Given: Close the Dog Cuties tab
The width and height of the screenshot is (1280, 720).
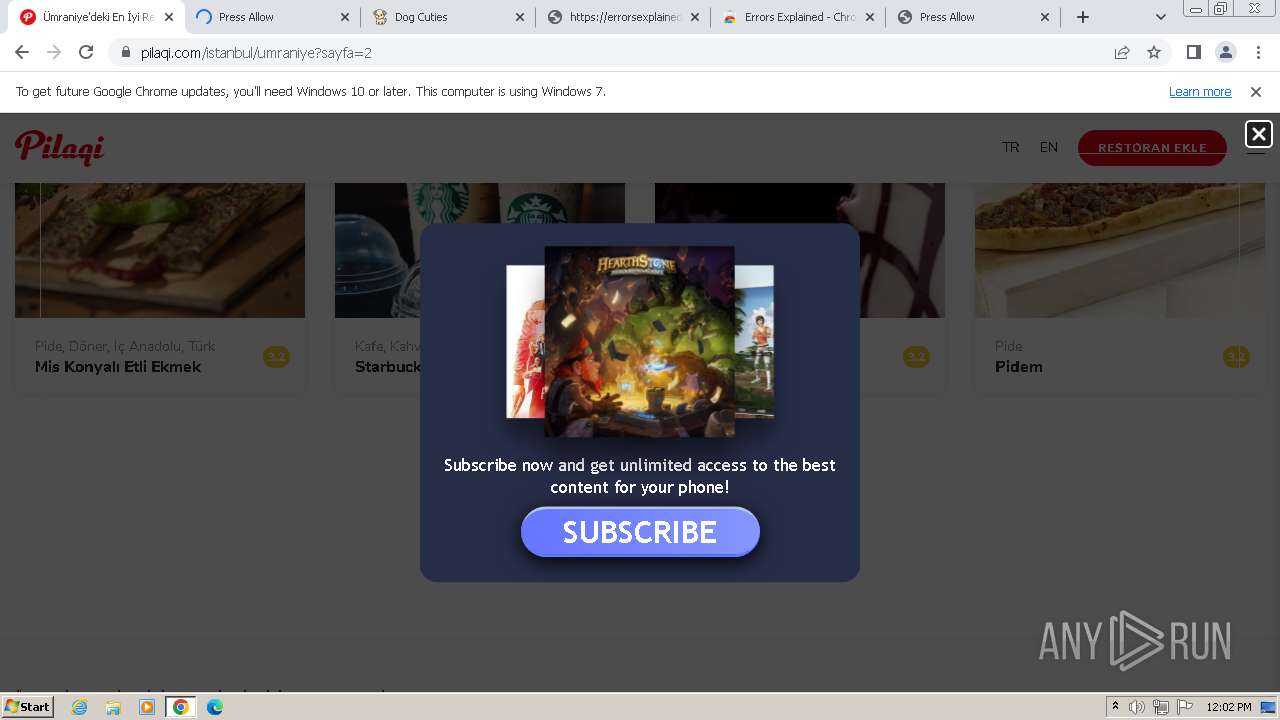Looking at the screenshot, I should coord(520,17).
